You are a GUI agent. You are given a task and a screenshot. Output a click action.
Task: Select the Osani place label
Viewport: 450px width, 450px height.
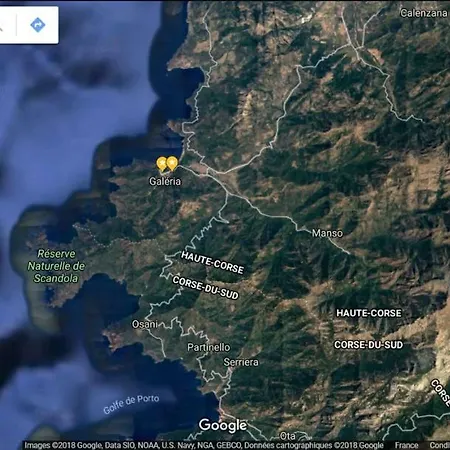coord(144,324)
